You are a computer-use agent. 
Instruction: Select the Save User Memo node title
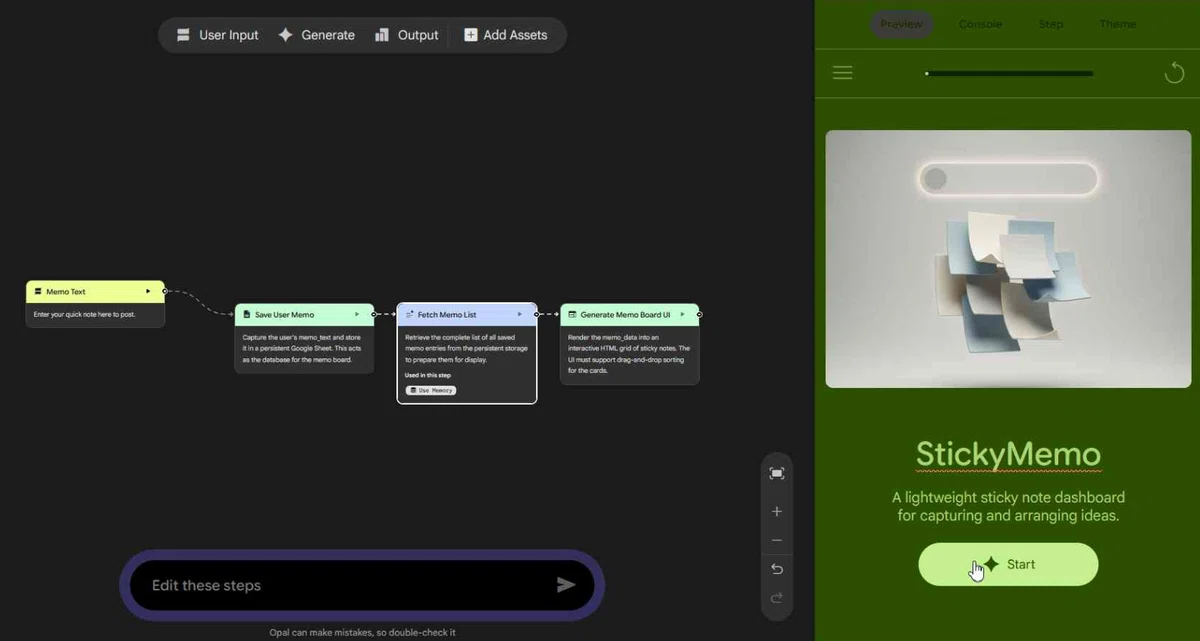coord(285,314)
